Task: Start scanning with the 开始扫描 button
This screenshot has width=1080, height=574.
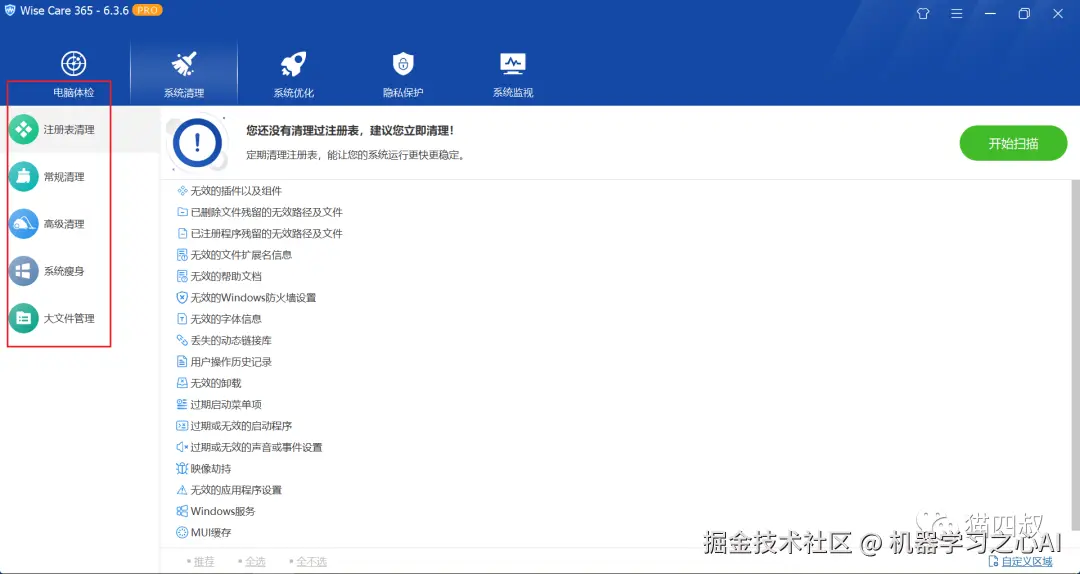Action: (1013, 143)
